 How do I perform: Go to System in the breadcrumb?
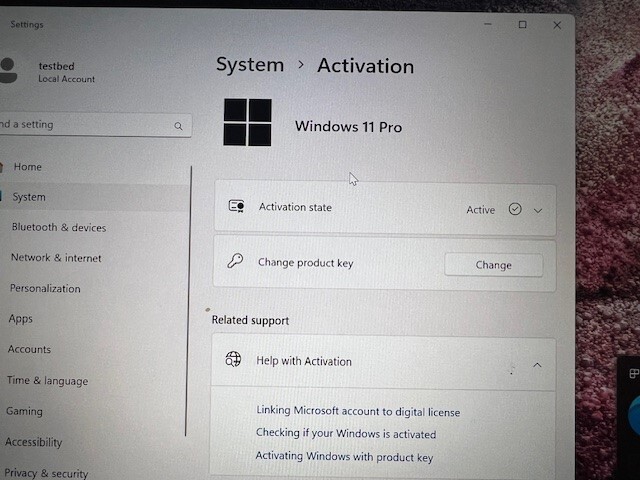[x=250, y=65]
